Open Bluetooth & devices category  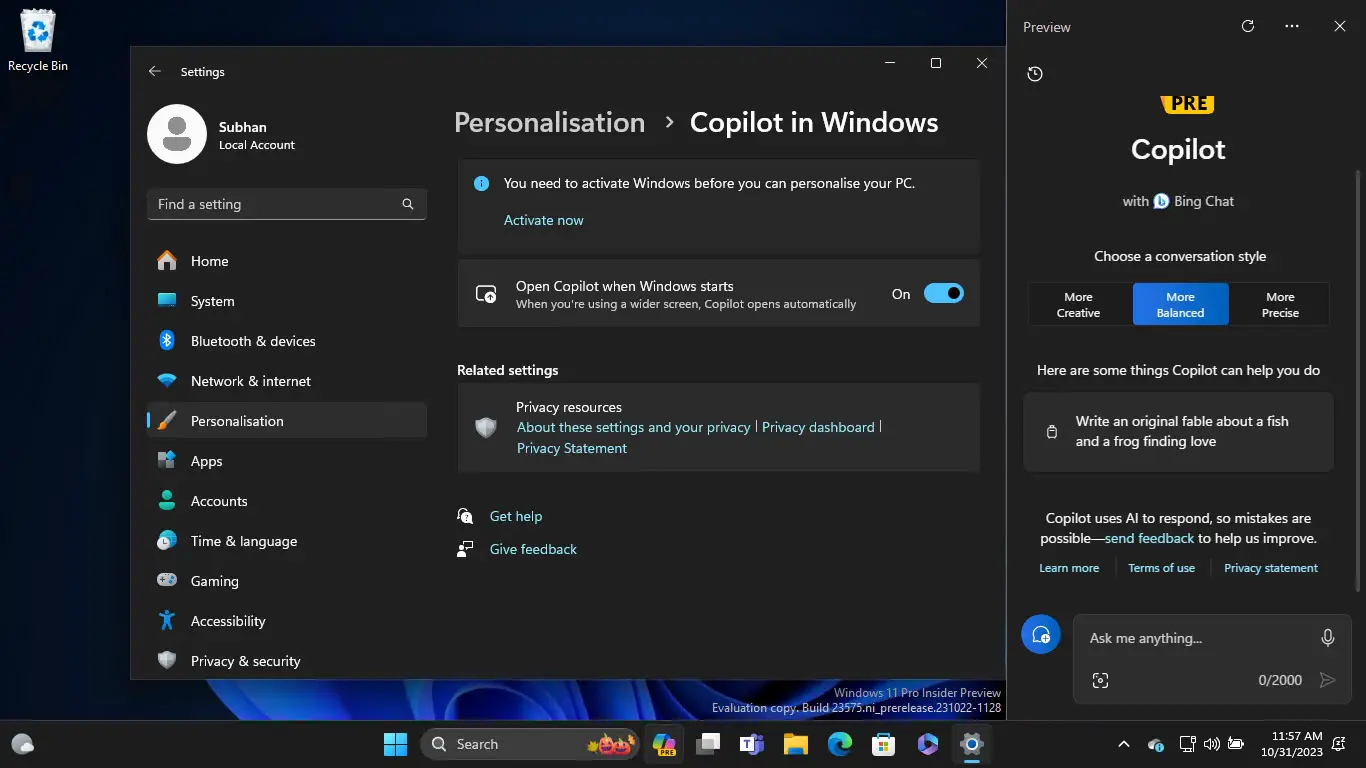click(286, 341)
